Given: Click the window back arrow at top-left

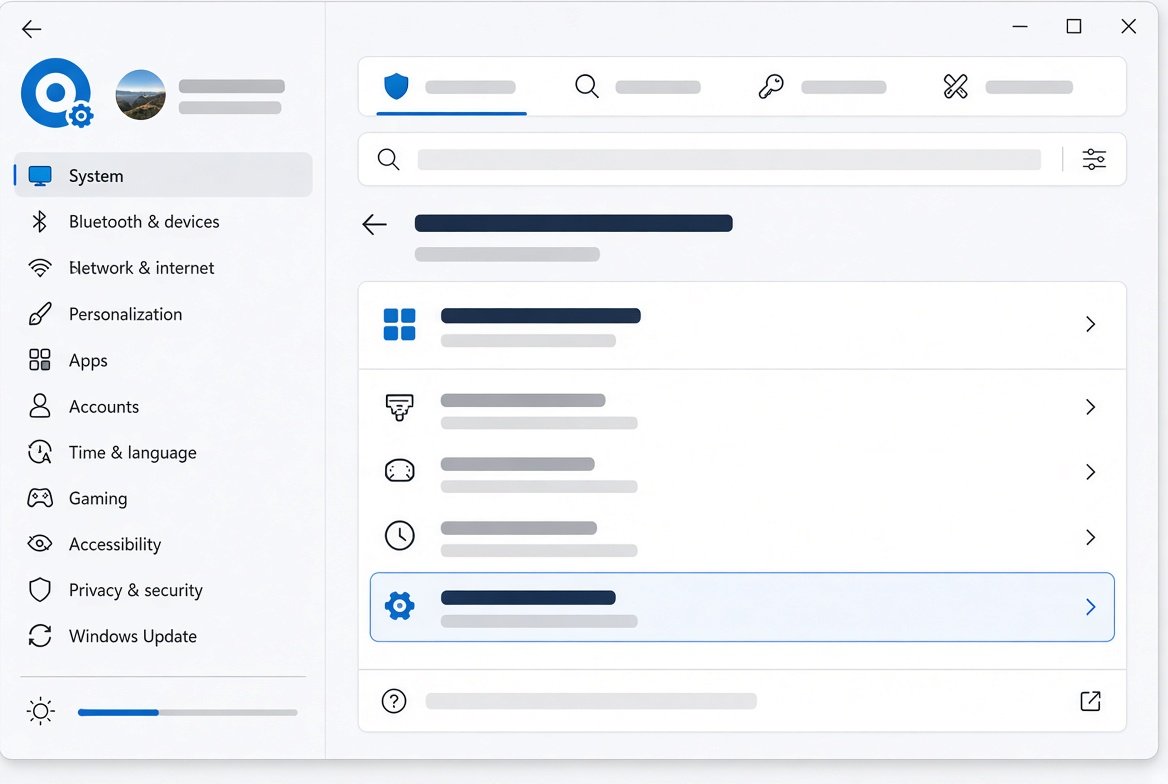Looking at the screenshot, I should 31,29.
